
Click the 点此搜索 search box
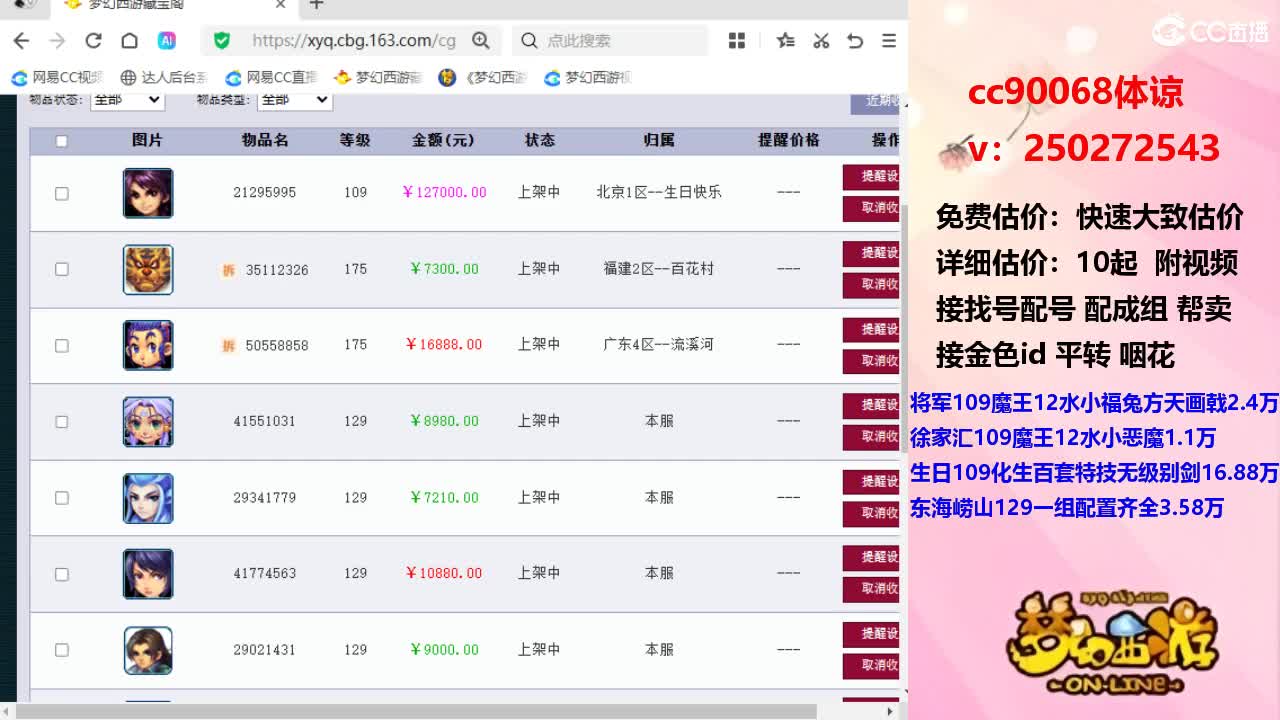tap(610, 41)
